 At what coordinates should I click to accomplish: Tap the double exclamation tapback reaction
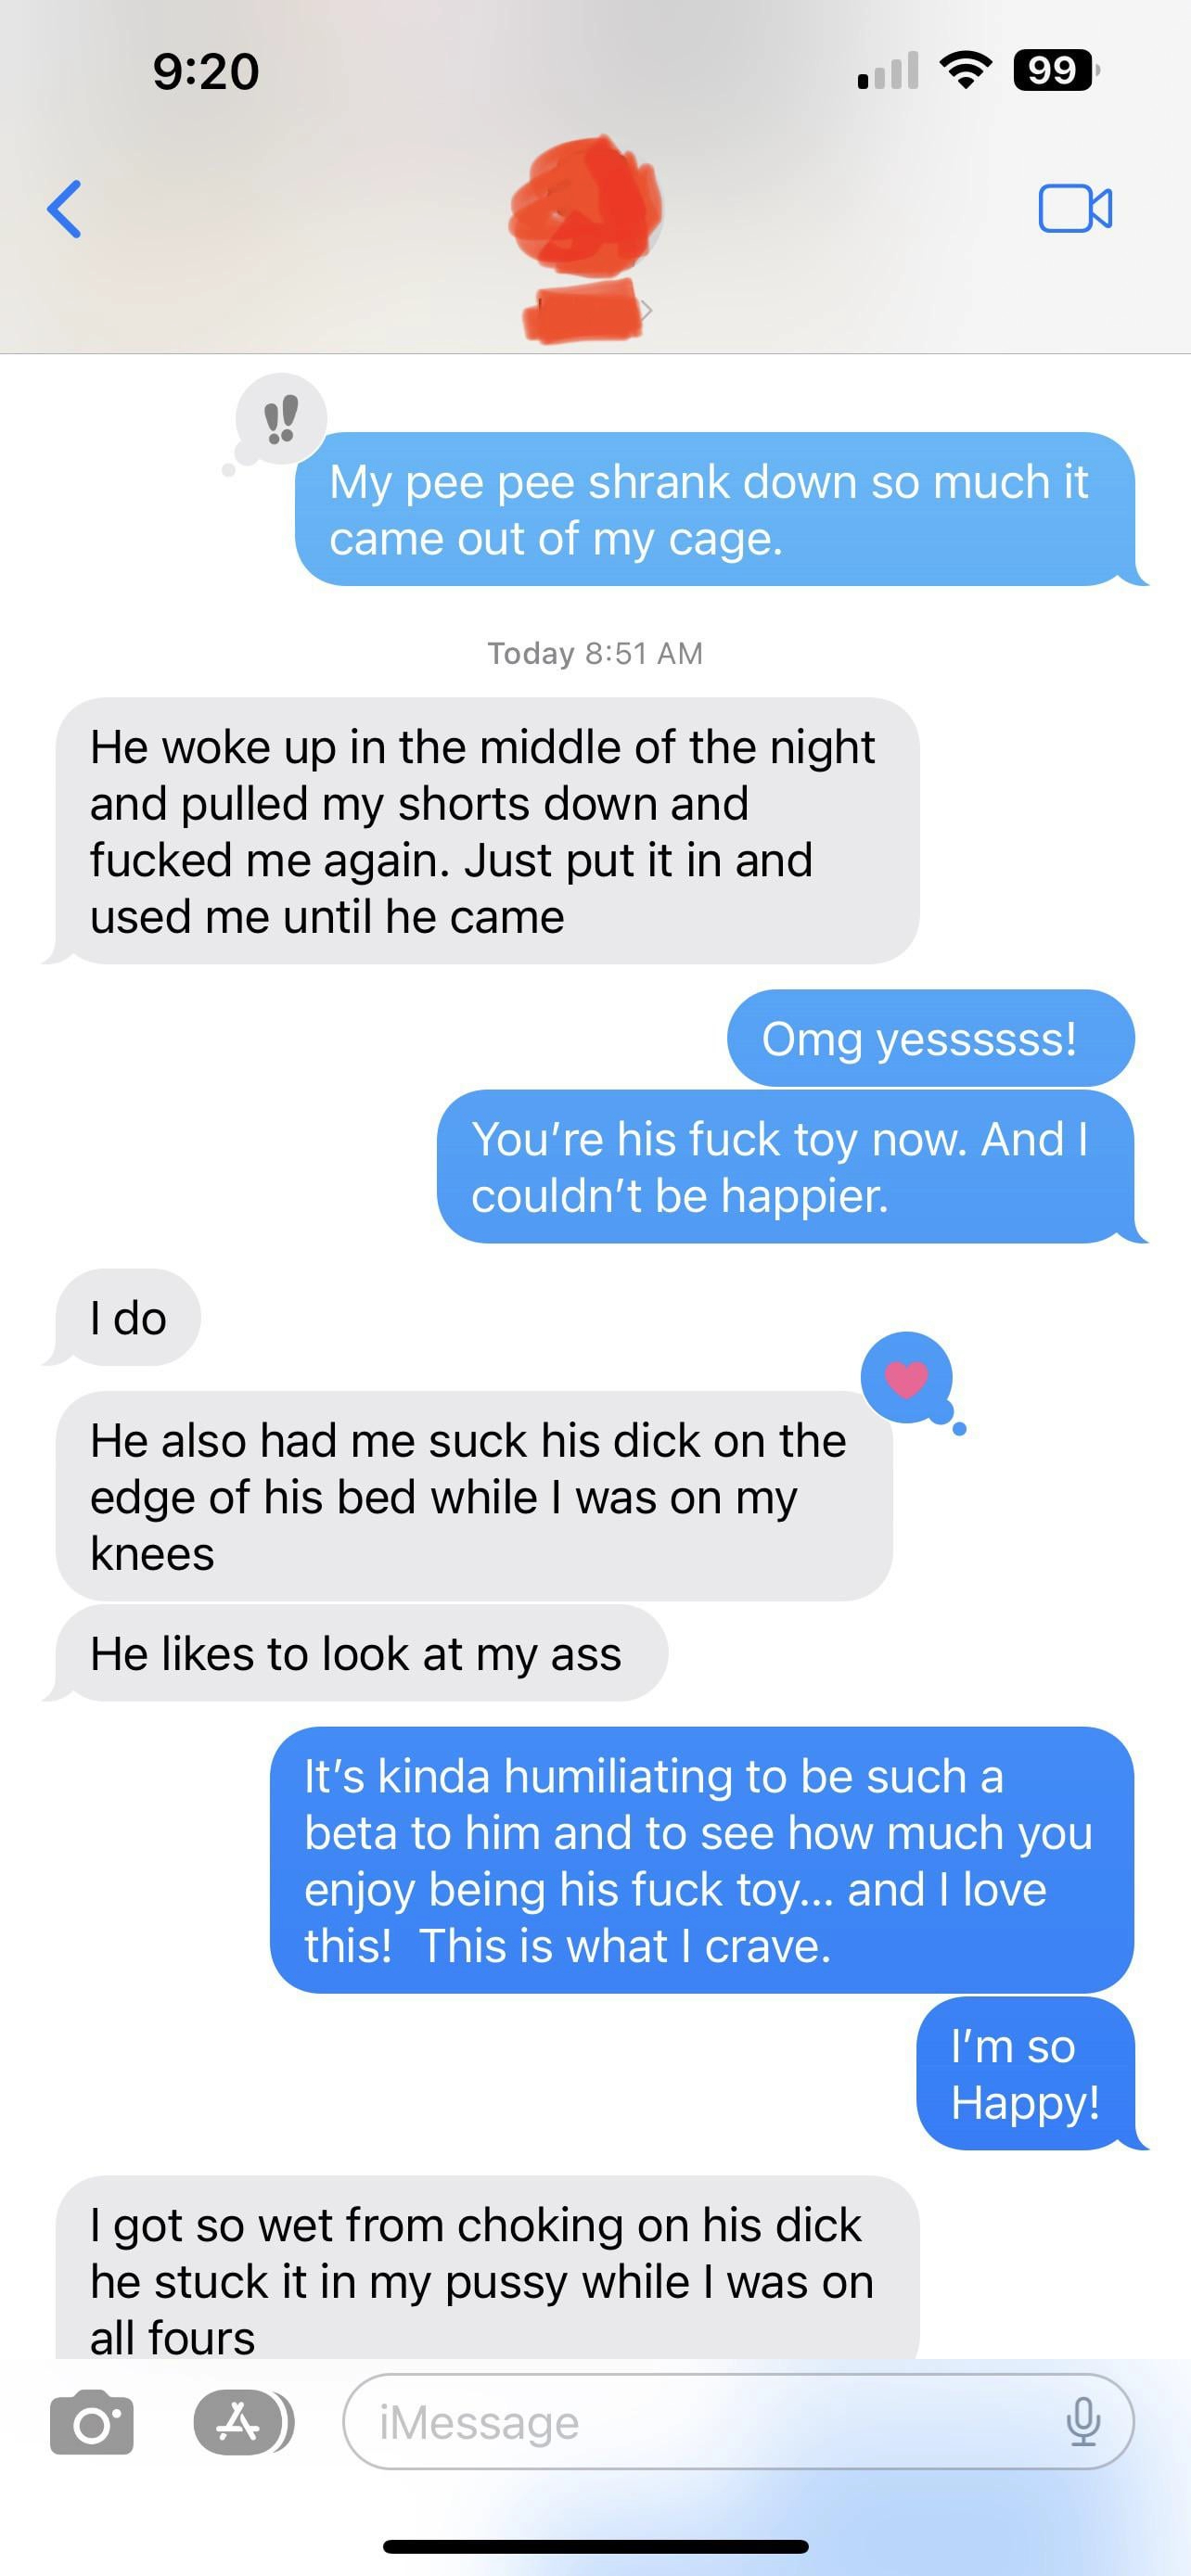pos(280,420)
